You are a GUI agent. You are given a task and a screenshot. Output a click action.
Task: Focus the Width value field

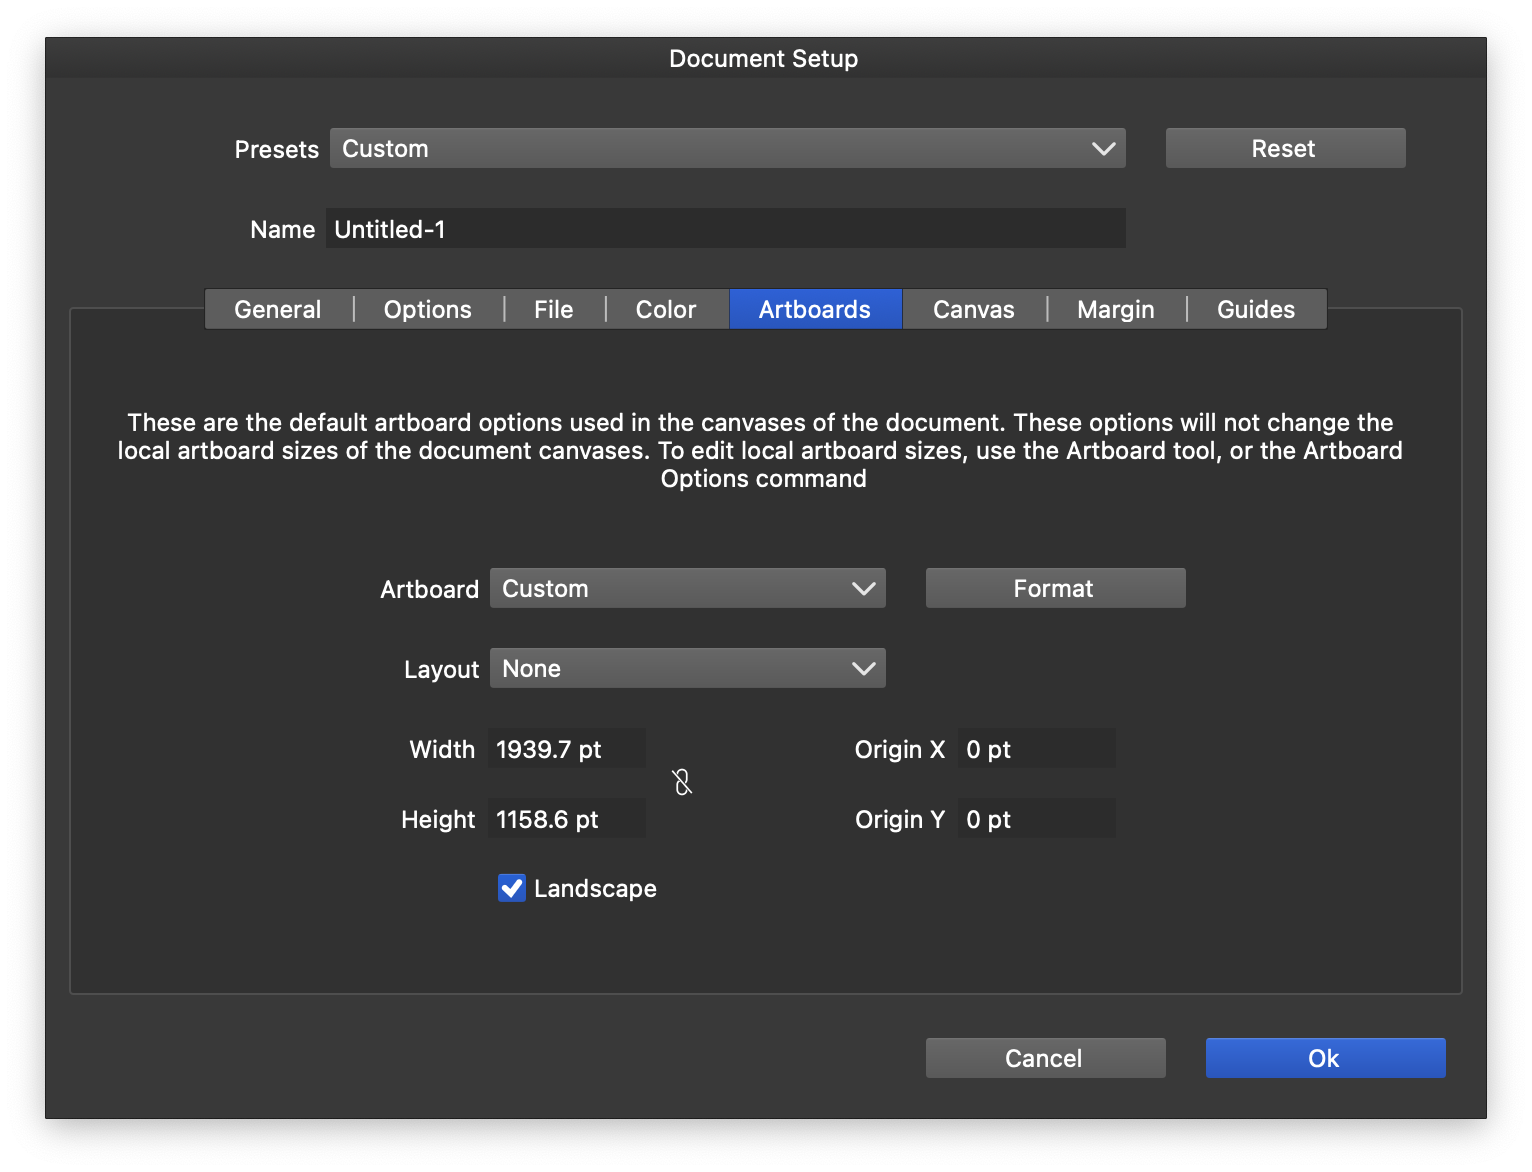[x=566, y=749]
